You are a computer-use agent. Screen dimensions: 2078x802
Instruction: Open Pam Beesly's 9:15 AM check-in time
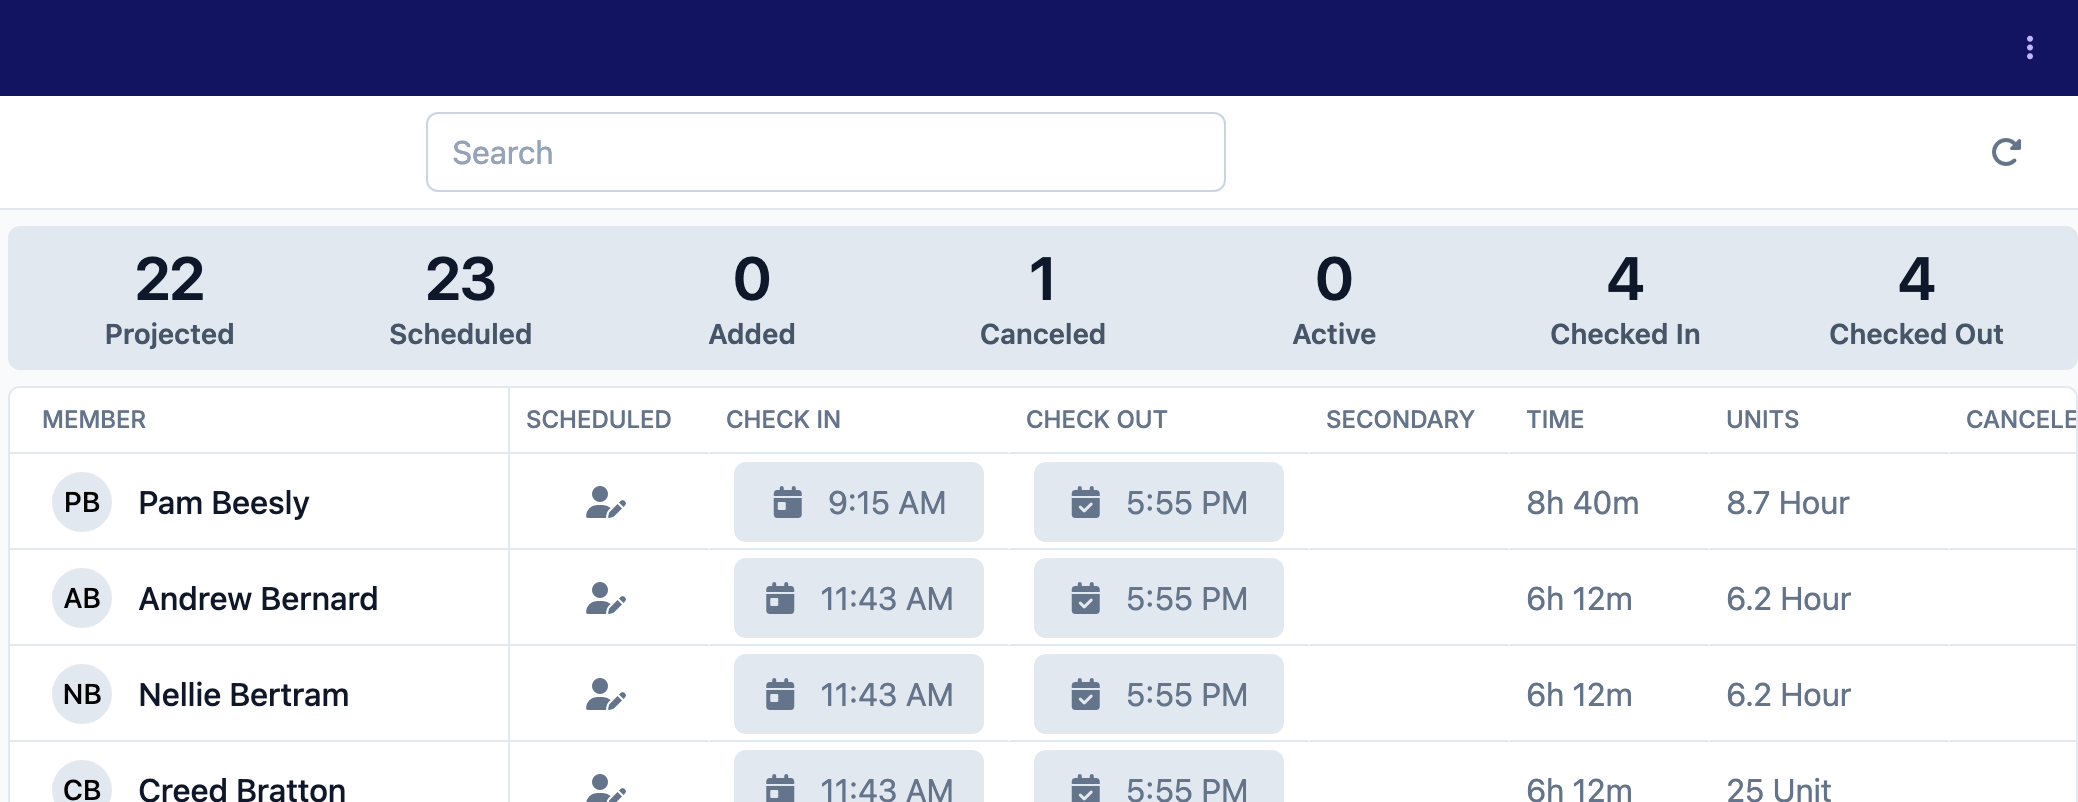point(859,502)
